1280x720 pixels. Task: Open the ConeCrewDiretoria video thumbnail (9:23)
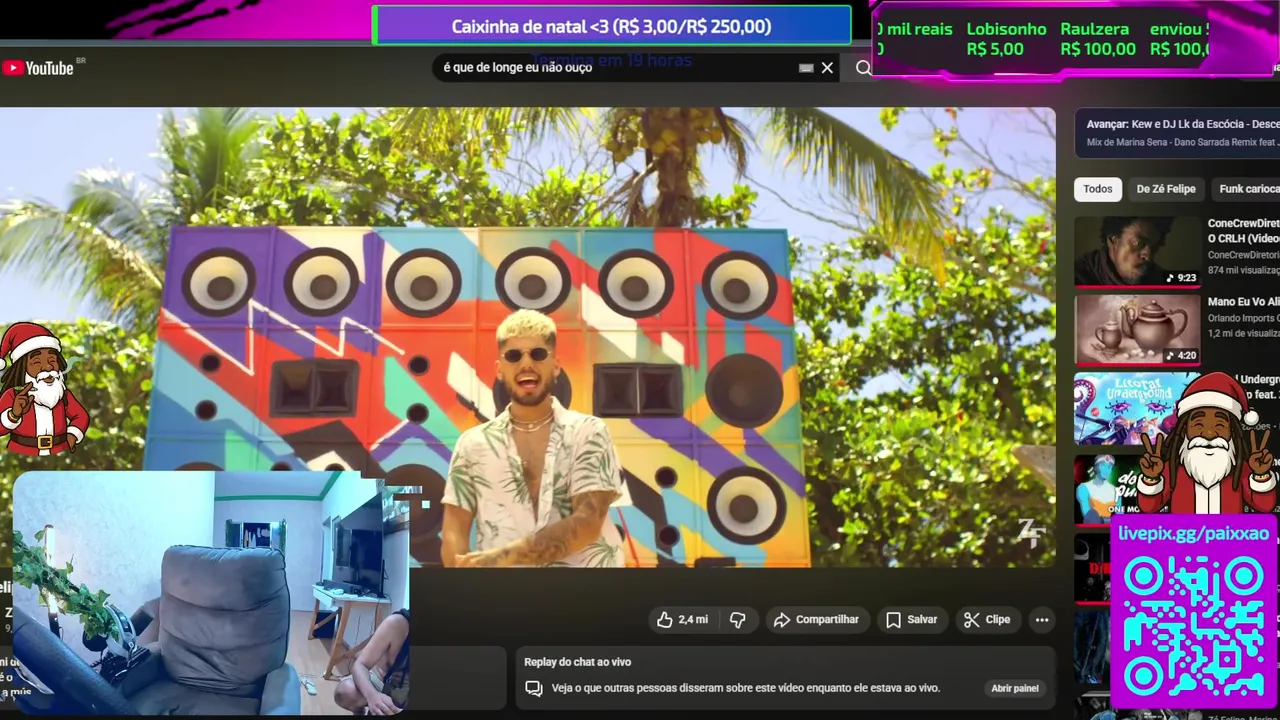coord(1138,252)
